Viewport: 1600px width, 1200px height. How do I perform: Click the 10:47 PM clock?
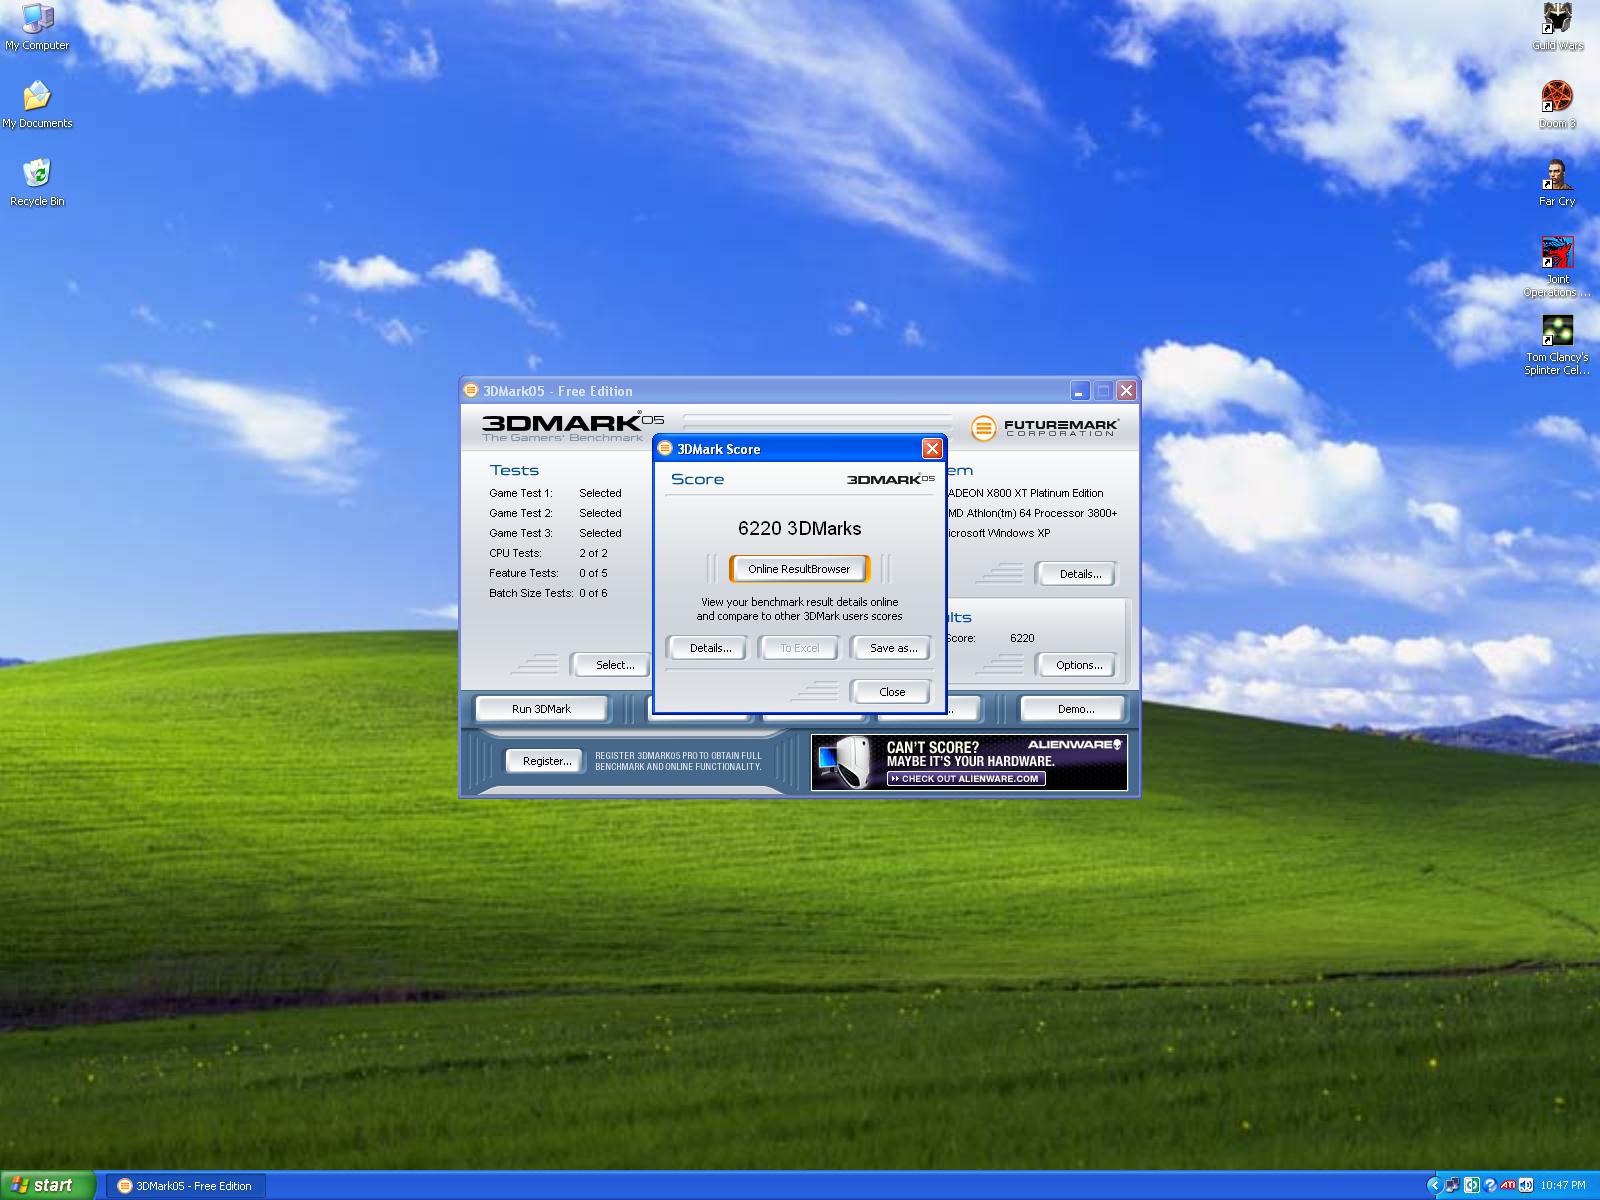1563,1185
